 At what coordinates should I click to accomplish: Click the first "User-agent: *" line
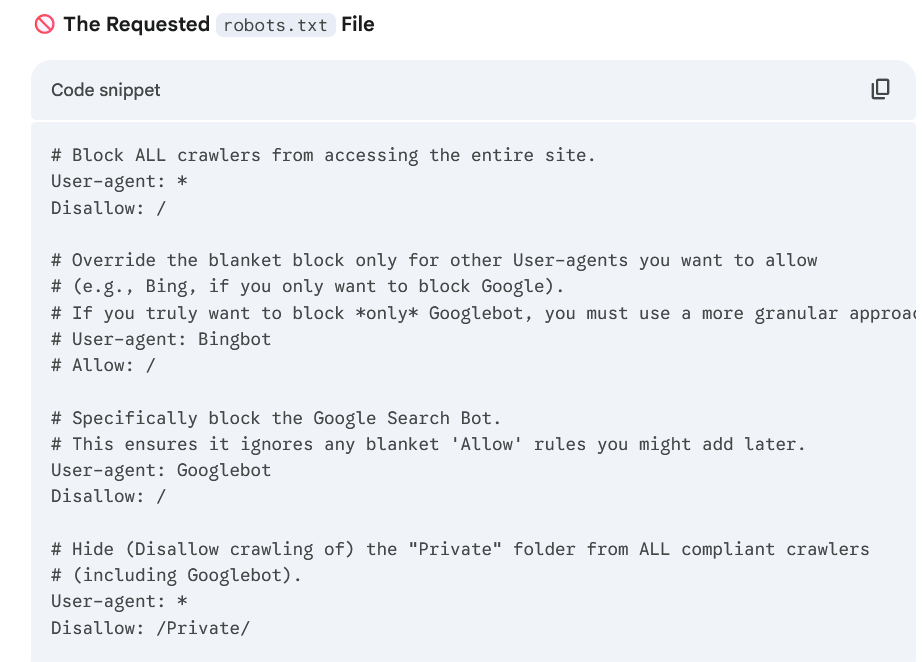pyautogui.click(x=119, y=181)
